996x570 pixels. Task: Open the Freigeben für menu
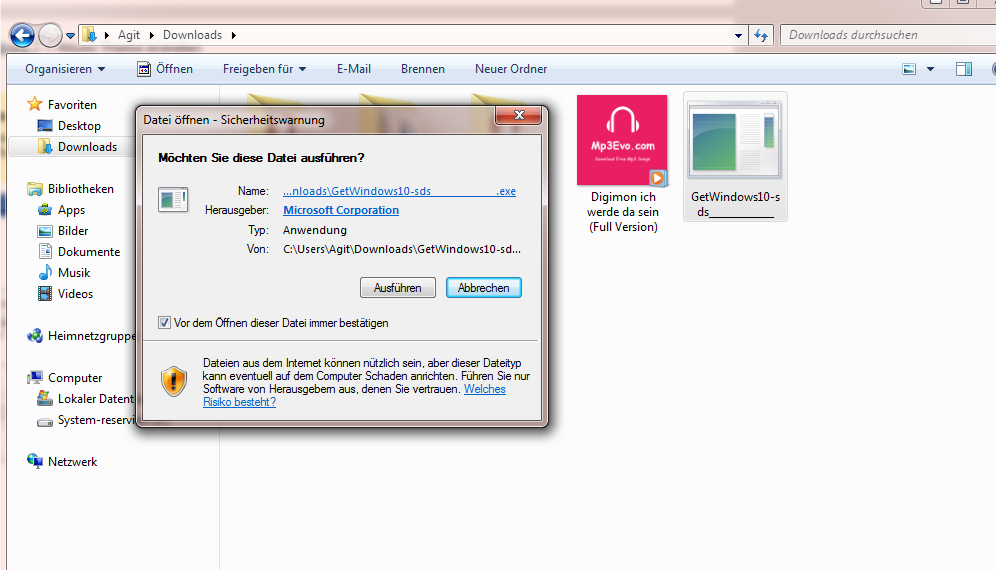coord(264,69)
